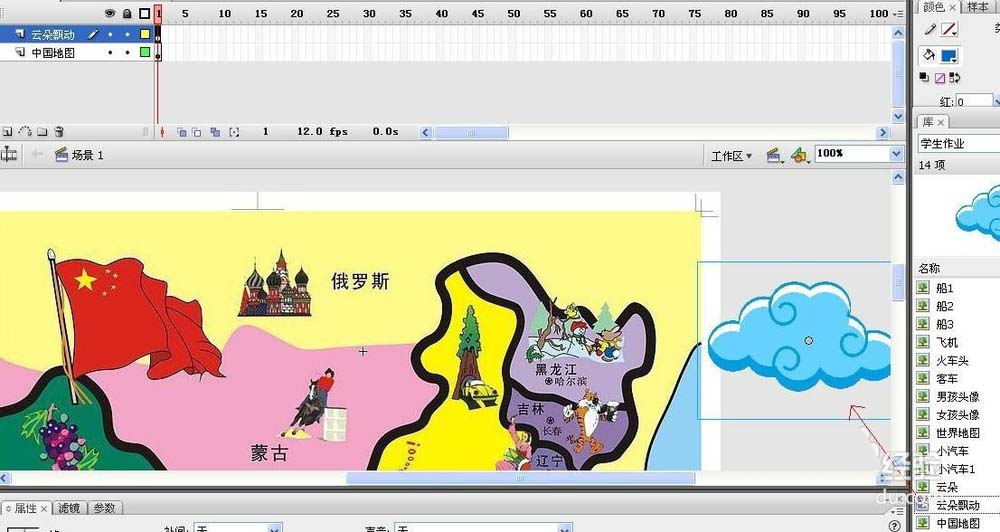Image resolution: width=1000 pixels, height=532 pixels.
Task: Open the edit symbols menu
Action: pyautogui.click(x=800, y=155)
